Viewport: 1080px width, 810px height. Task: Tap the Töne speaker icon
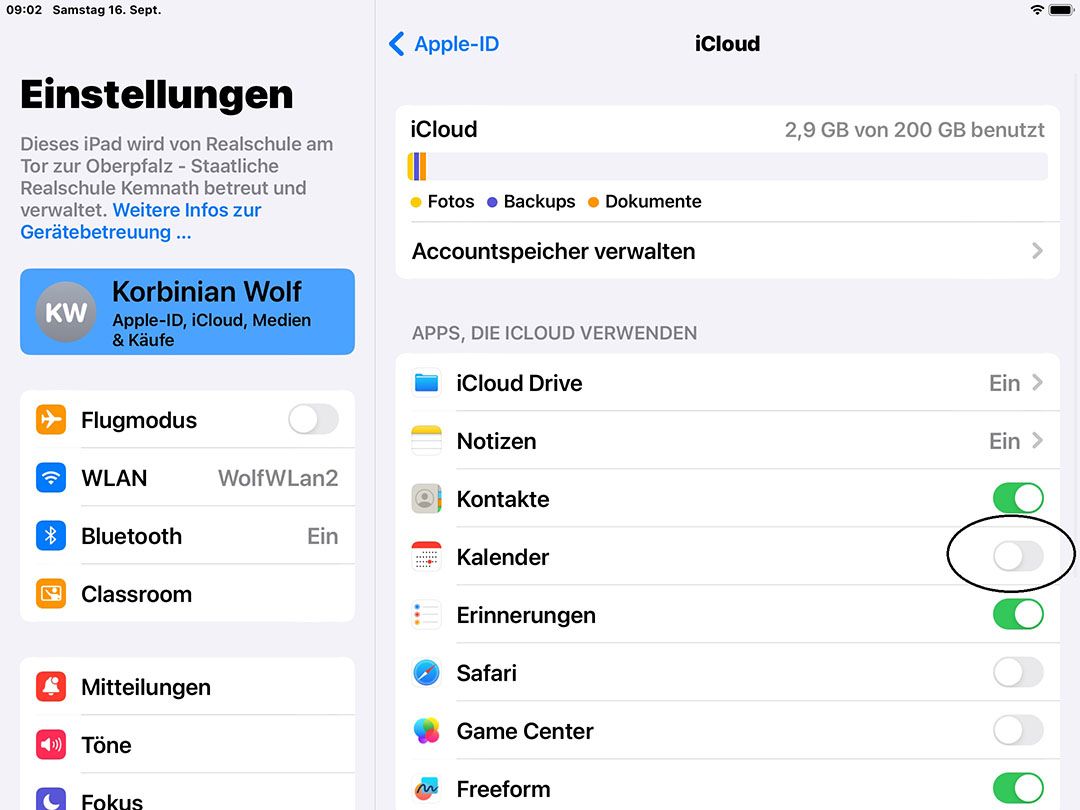pyautogui.click(x=51, y=744)
